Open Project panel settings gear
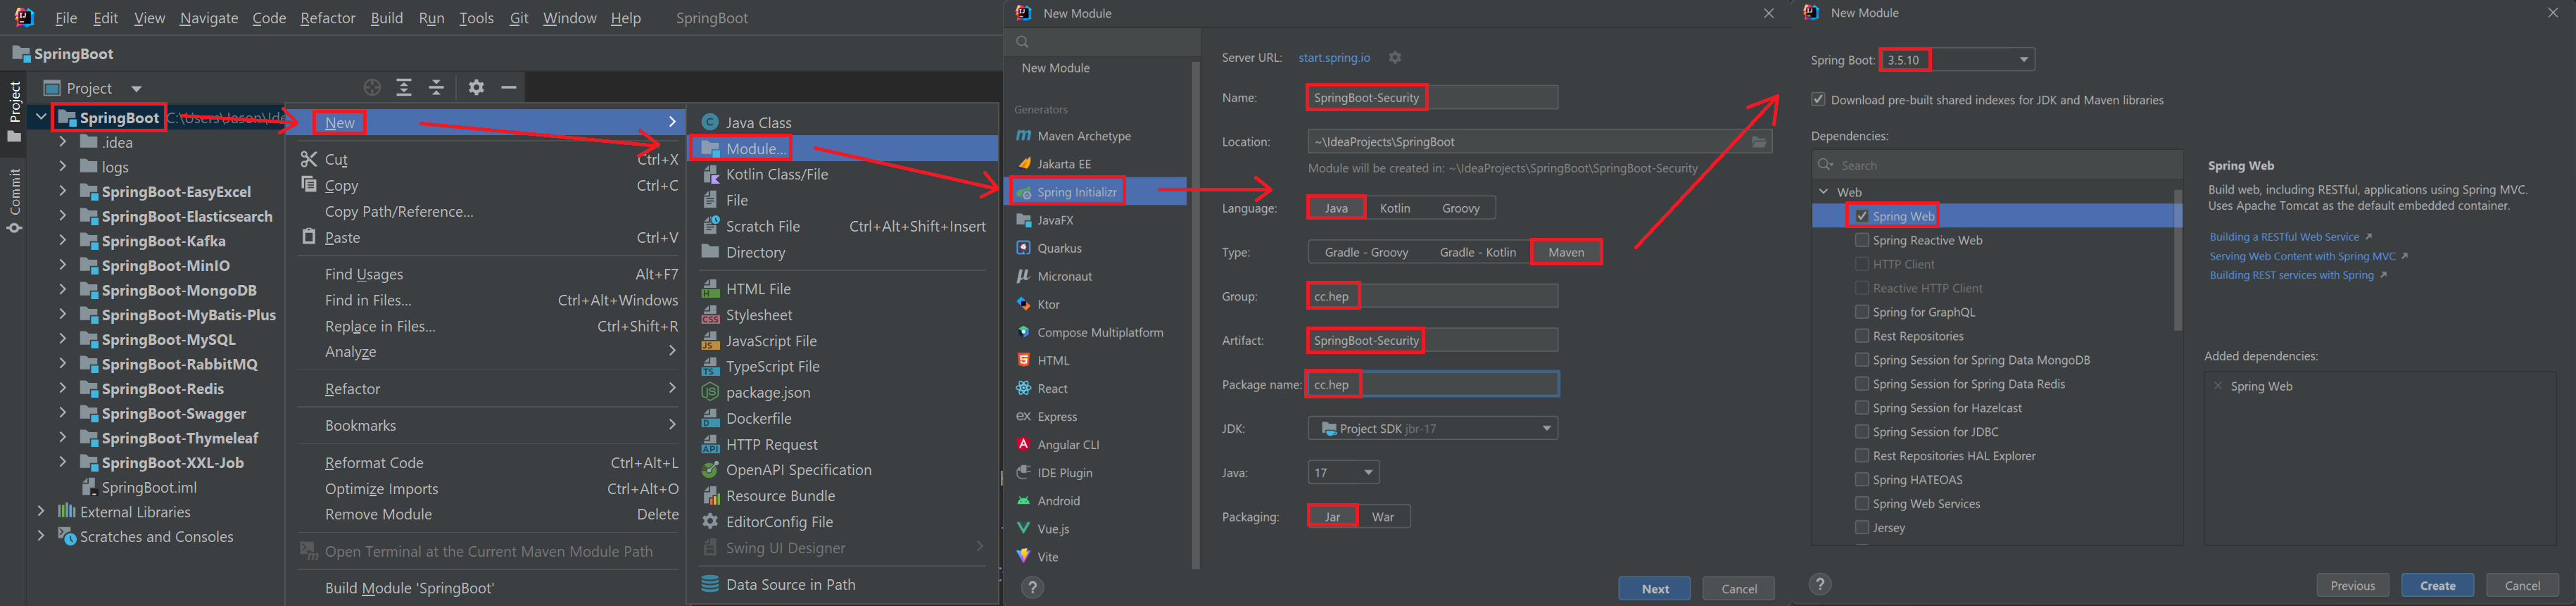This screenshot has height=606, width=2576. pos(476,88)
